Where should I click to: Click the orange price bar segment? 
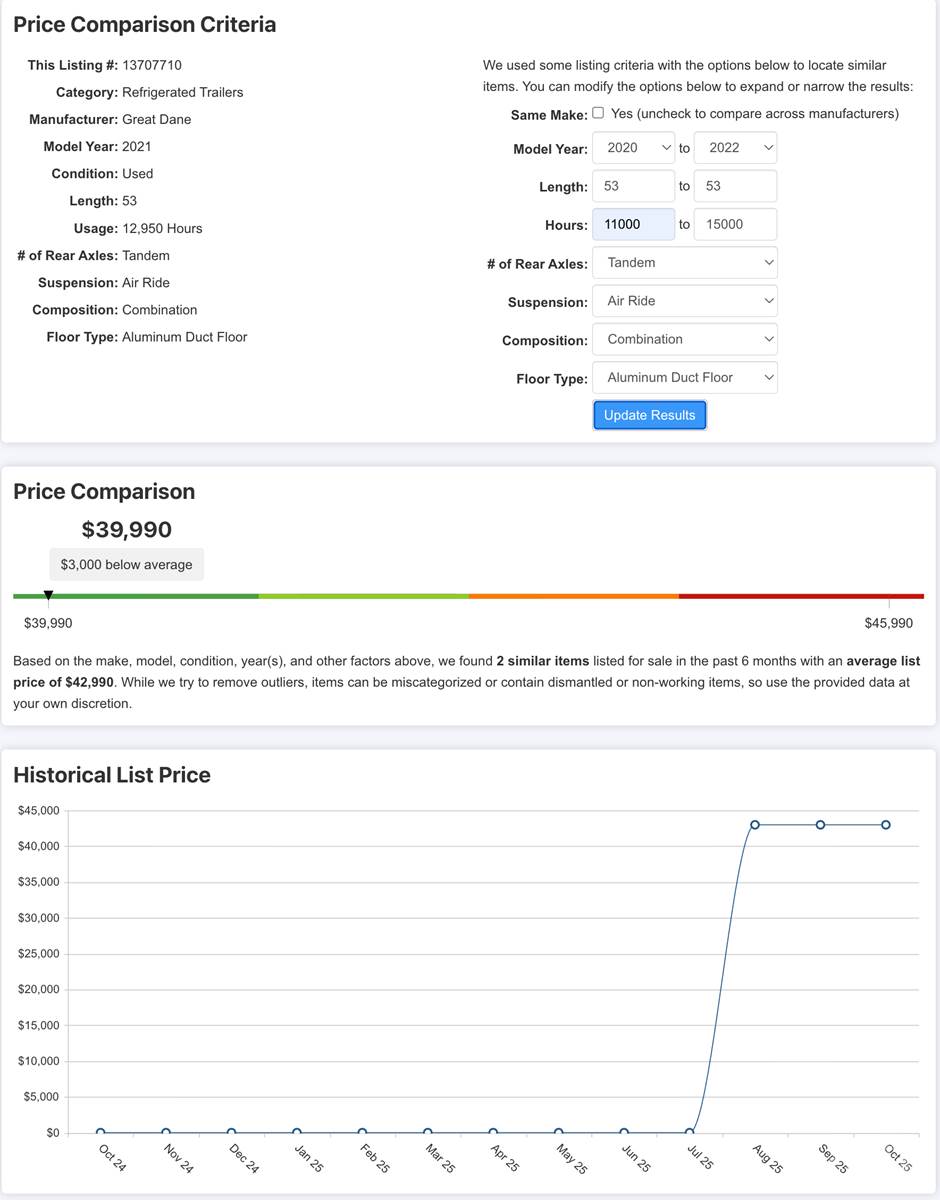coord(573,596)
